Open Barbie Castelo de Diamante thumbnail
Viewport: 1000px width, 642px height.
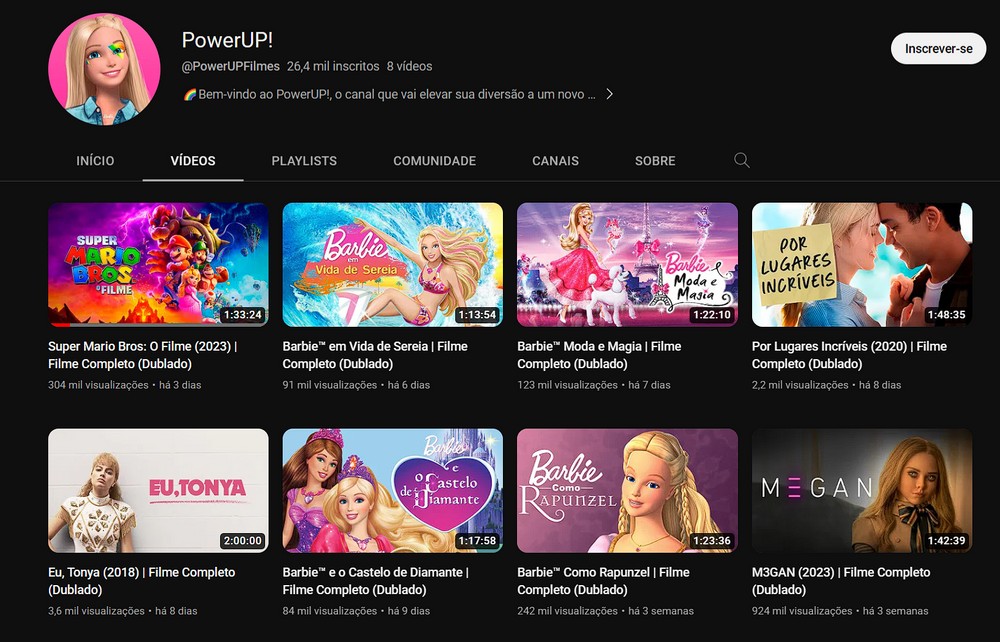click(393, 490)
